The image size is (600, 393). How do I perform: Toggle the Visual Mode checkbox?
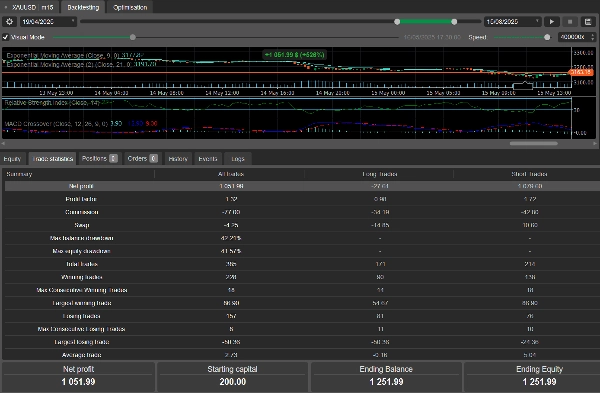point(6,37)
